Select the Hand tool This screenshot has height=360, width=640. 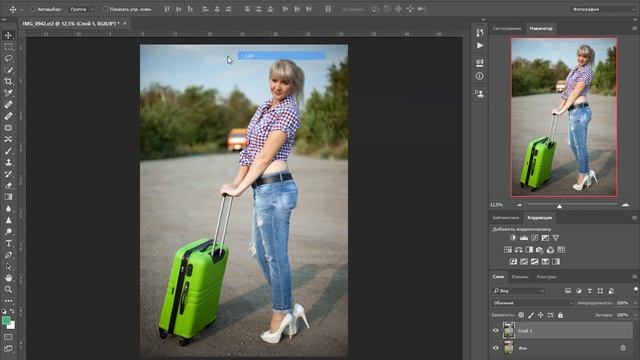[x=8, y=278]
